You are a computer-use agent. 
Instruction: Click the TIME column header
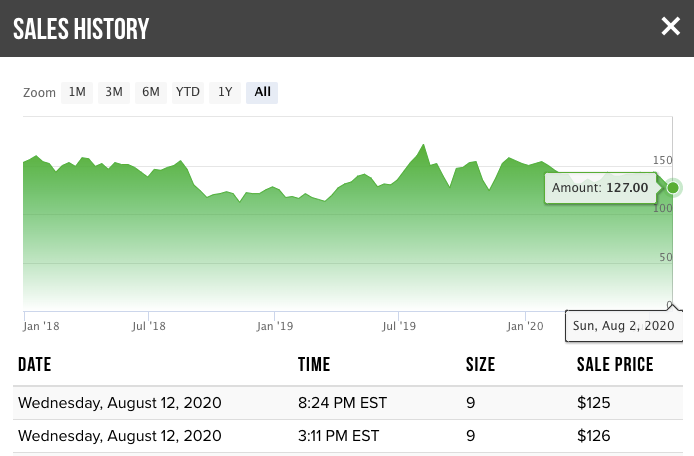coord(314,365)
